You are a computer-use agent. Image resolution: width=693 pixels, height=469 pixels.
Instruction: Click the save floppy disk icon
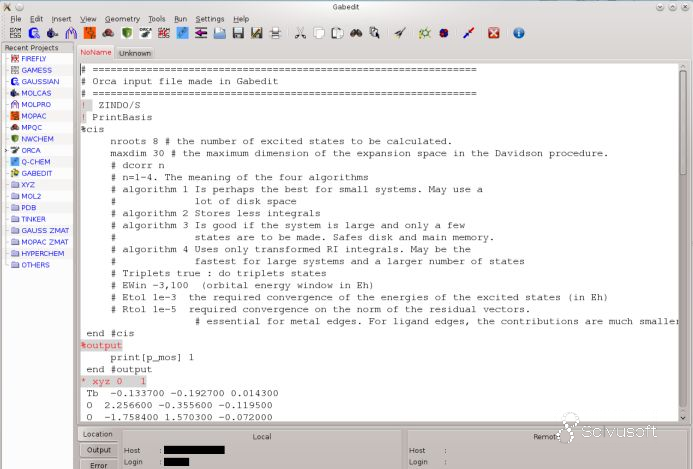238,33
